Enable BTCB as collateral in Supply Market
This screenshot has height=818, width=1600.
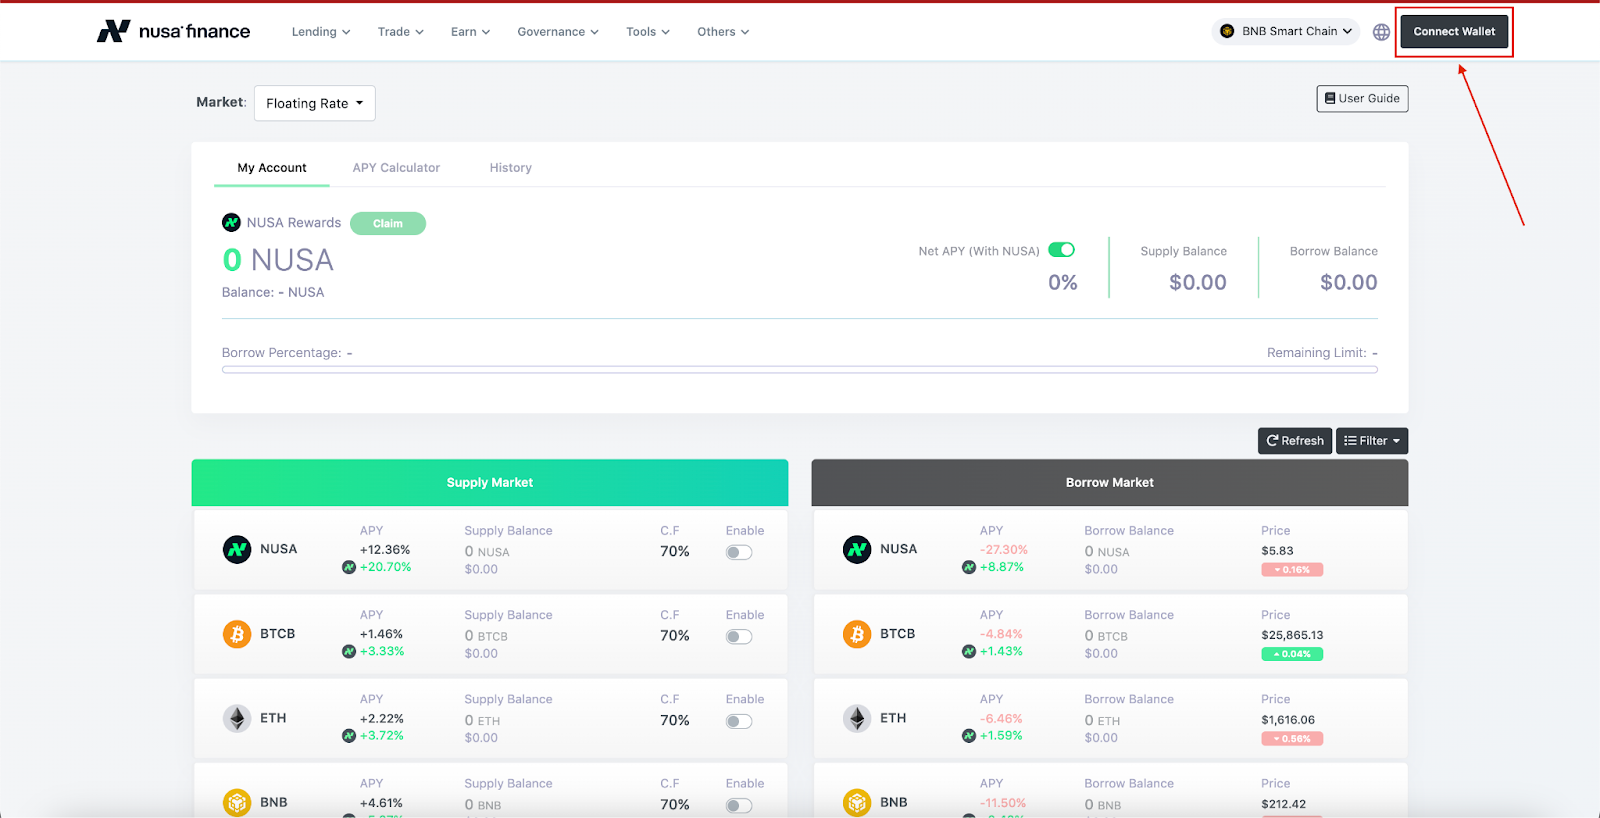pyautogui.click(x=739, y=637)
